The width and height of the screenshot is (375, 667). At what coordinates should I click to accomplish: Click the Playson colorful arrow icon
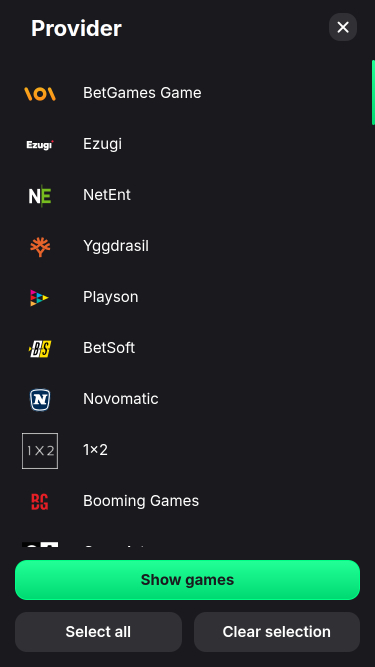(x=39, y=298)
